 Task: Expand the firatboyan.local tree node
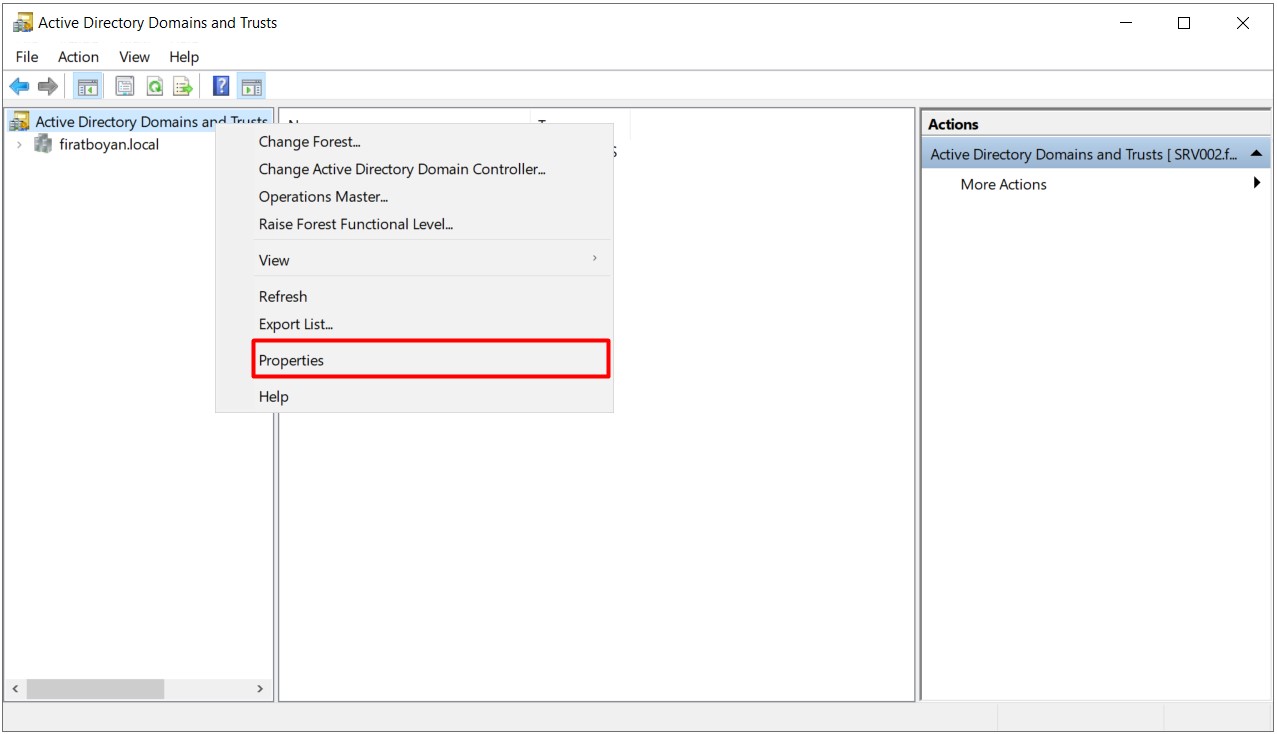click(19, 144)
